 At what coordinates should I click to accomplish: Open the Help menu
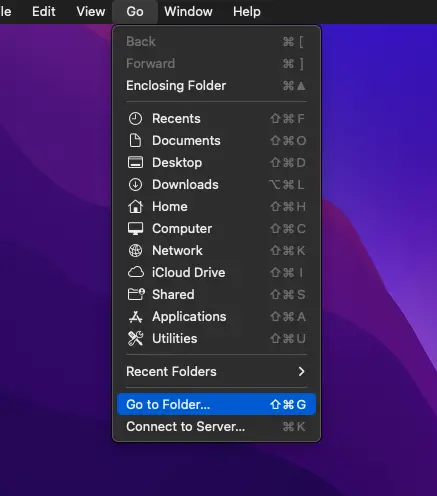coord(247,12)
